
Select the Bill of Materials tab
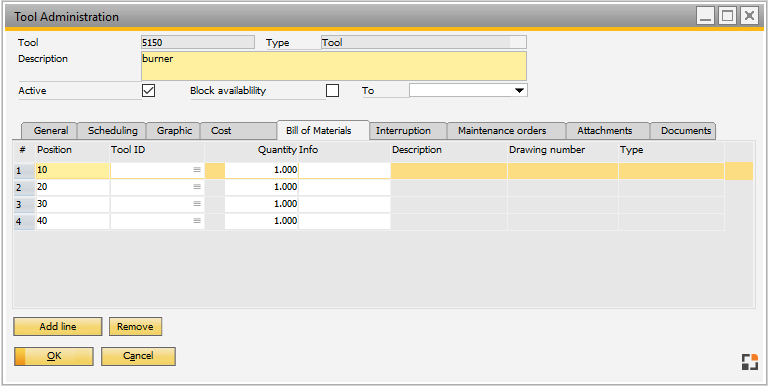pyautogui.click(x=323, y=130)
